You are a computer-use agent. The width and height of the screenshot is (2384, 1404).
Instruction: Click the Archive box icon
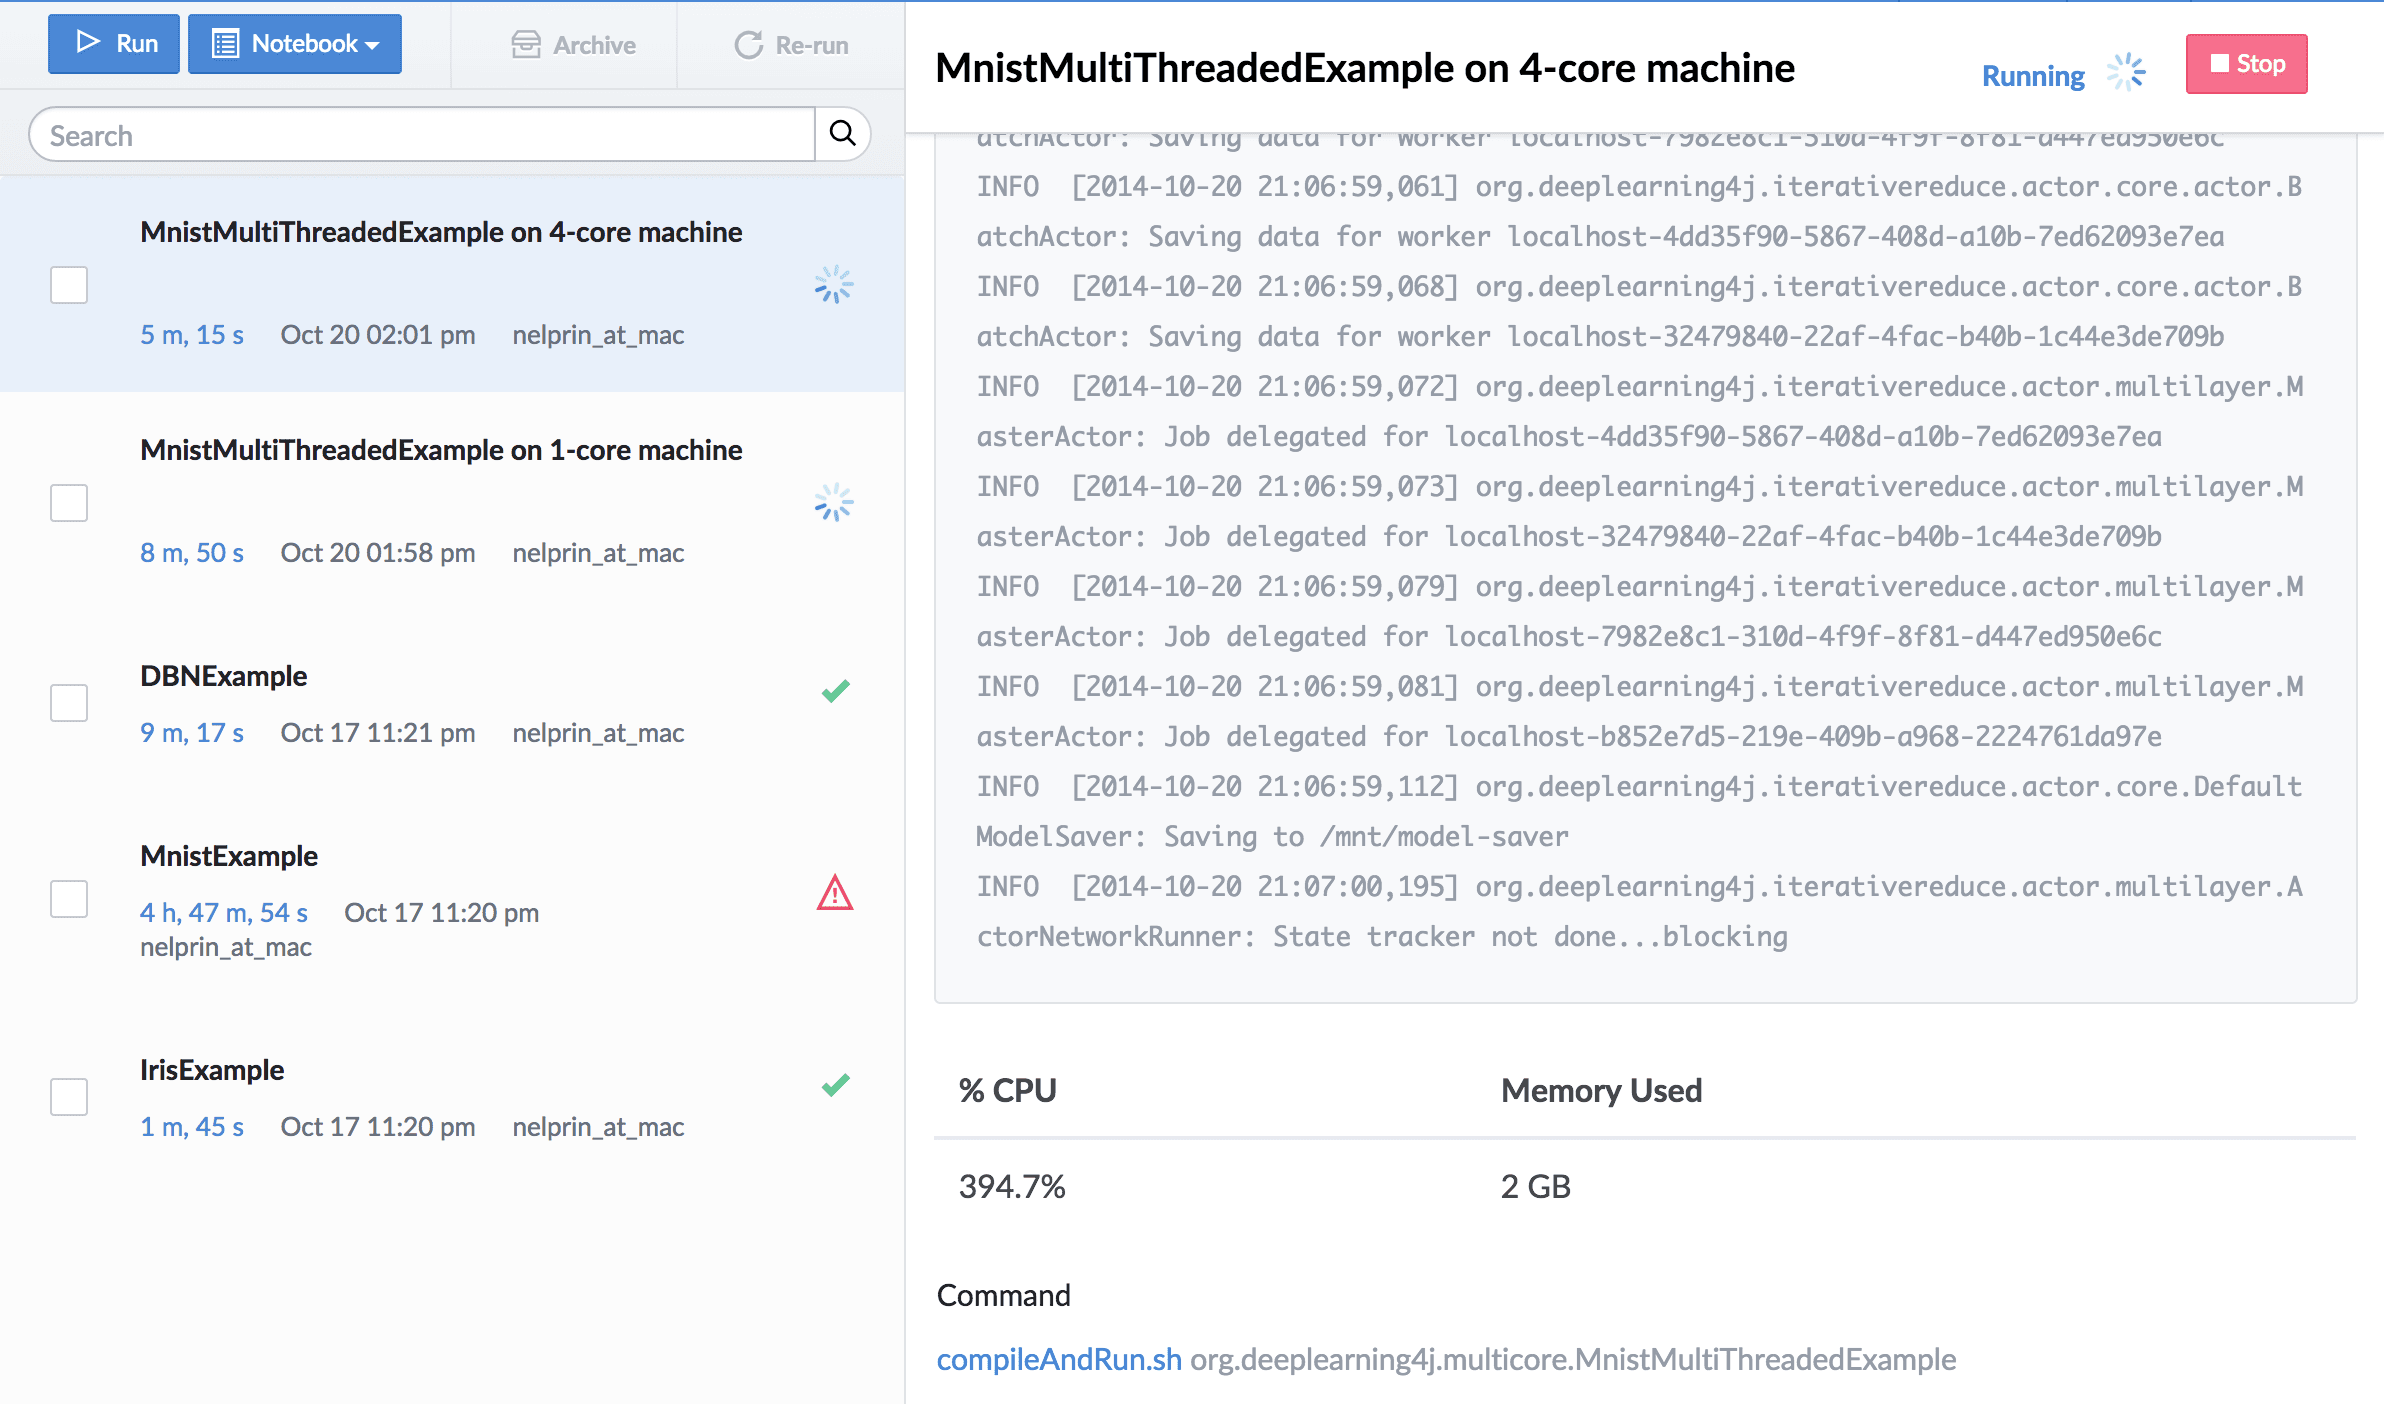[x=526, y=44]
